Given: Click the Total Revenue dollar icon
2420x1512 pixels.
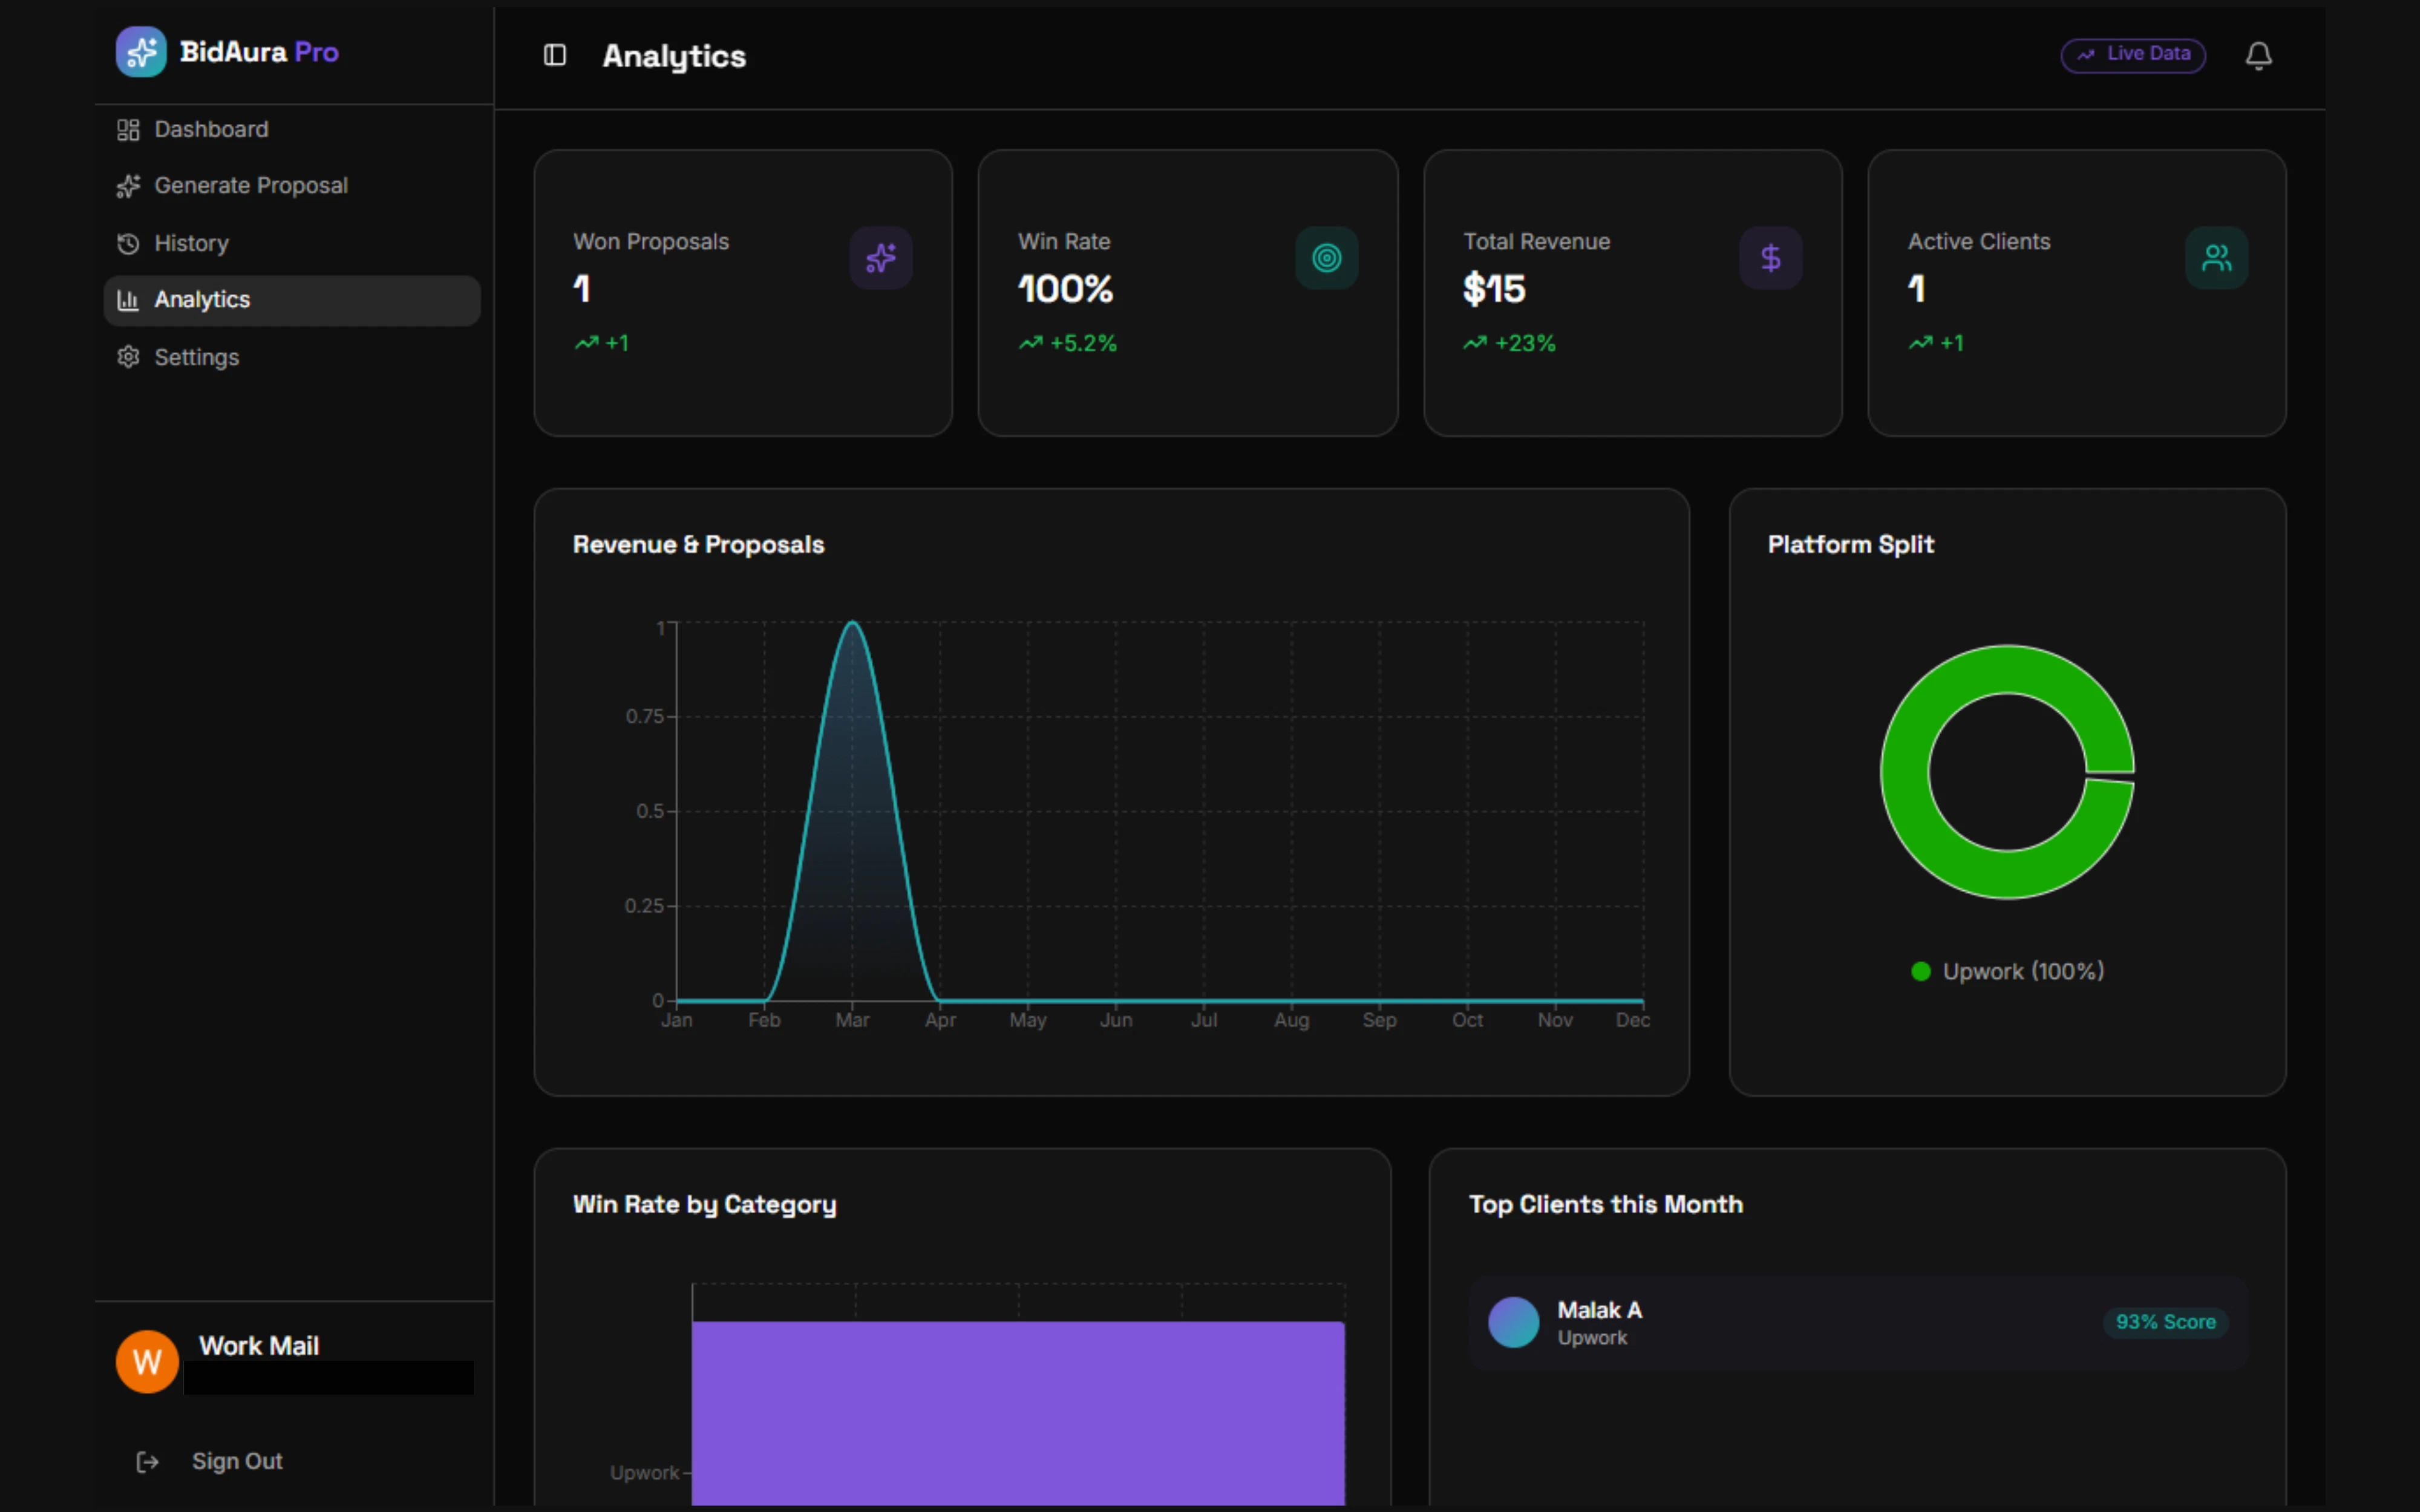Looking at the screenshot, I should (1770, 258).
